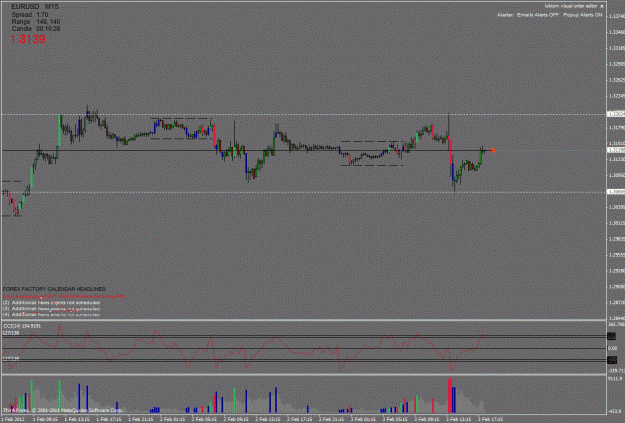The width and height of the screenshot is (625, 423).
Task: Click the Candle 00:10:28 countdown
Action: tap(35, 29)
